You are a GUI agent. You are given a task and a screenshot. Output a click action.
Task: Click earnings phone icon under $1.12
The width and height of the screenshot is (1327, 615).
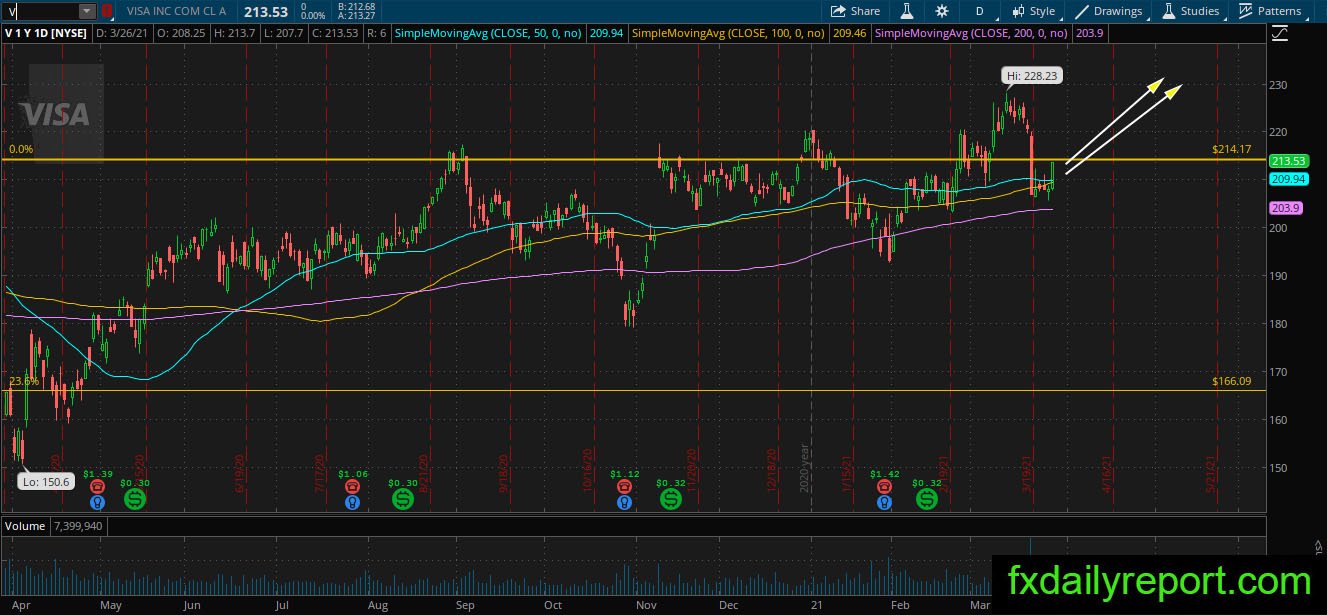pos(624,486)
